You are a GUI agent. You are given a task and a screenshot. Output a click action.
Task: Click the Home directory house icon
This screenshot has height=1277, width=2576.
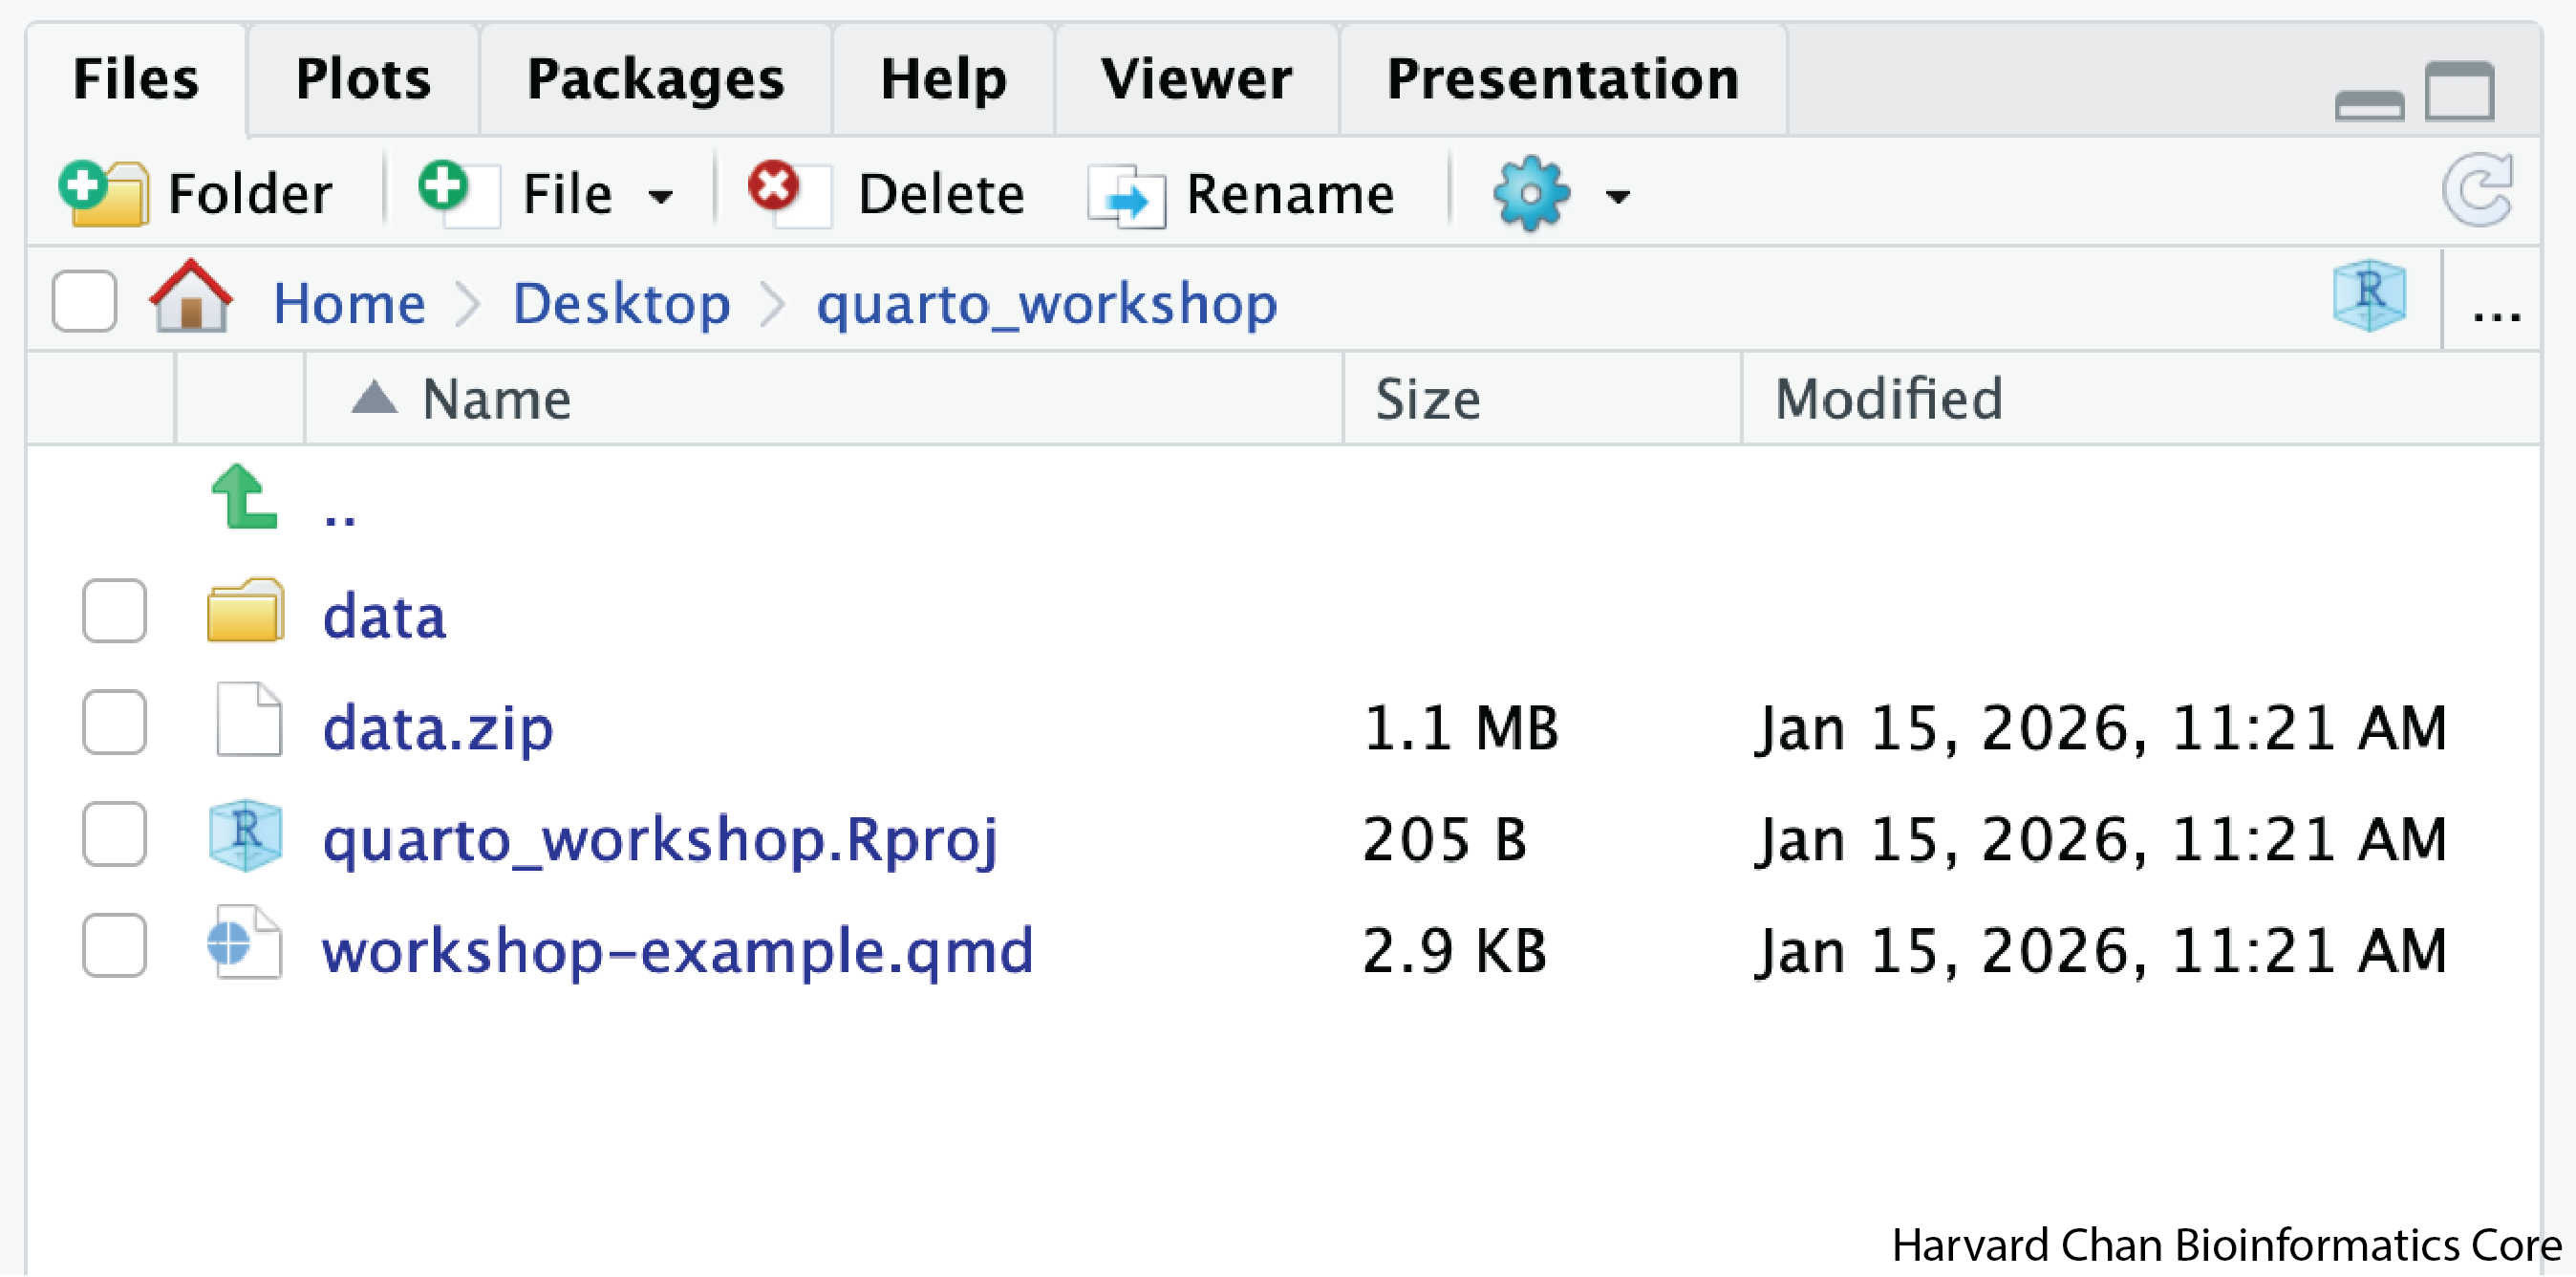point(190,298)
